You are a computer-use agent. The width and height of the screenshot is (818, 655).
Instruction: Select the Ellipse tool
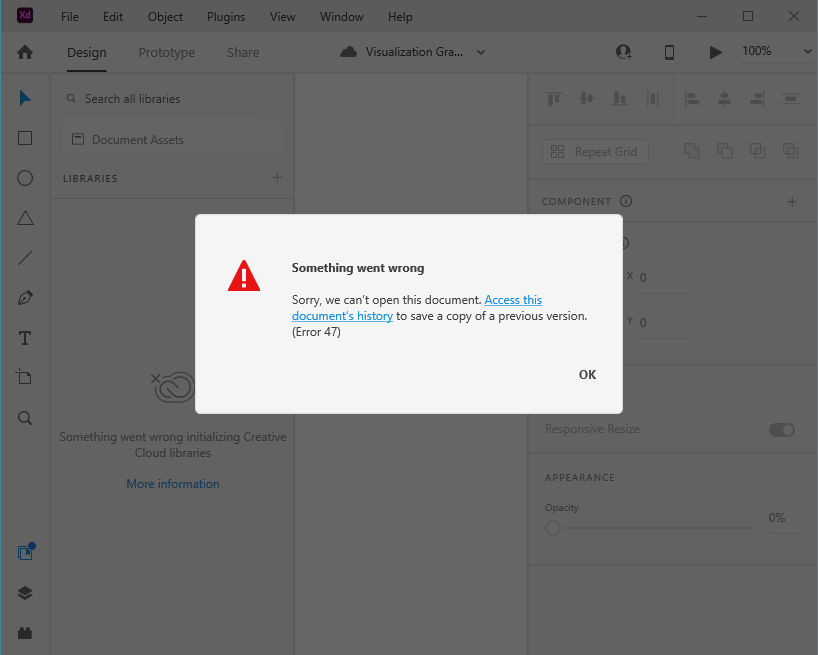click(24, 178)
